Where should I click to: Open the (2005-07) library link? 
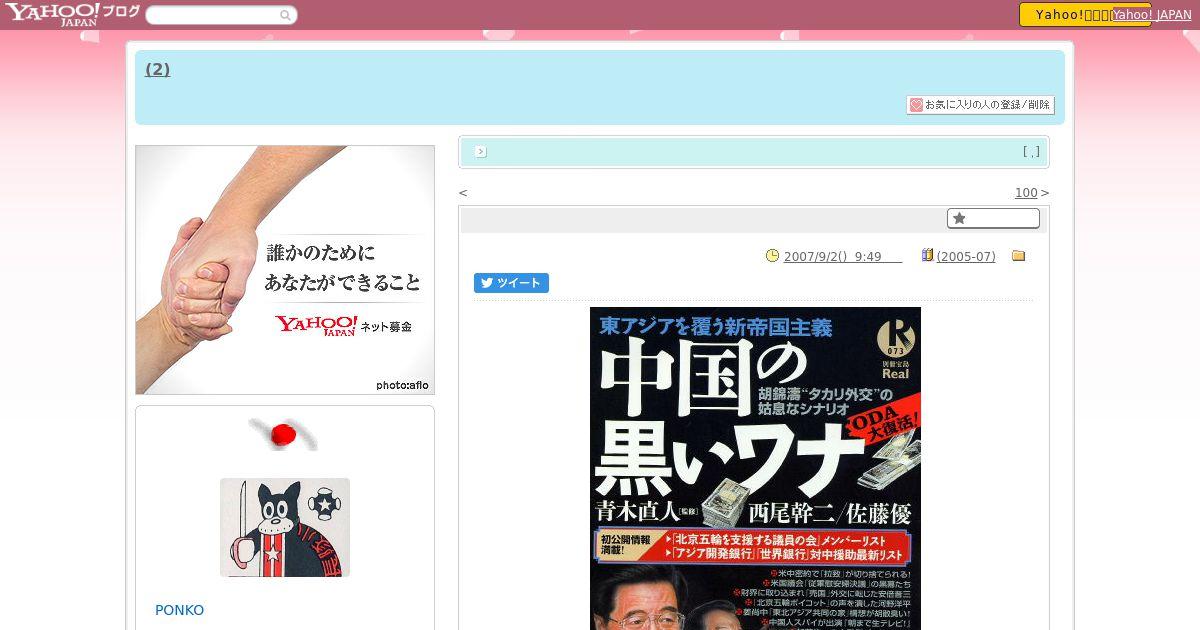[x=966, y=257]
